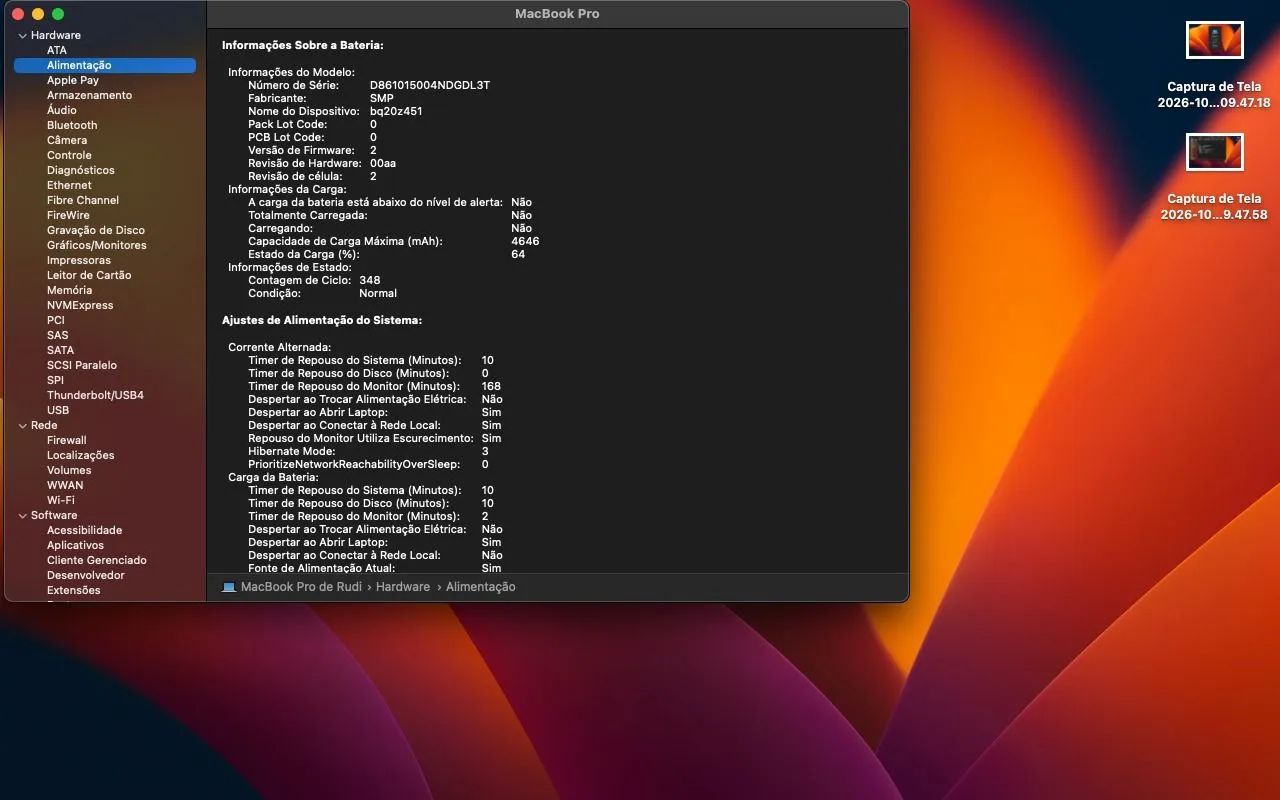The image size is (1280, 800).
Task: Select Leitor de Cartão entry
Action: (89, 275)
